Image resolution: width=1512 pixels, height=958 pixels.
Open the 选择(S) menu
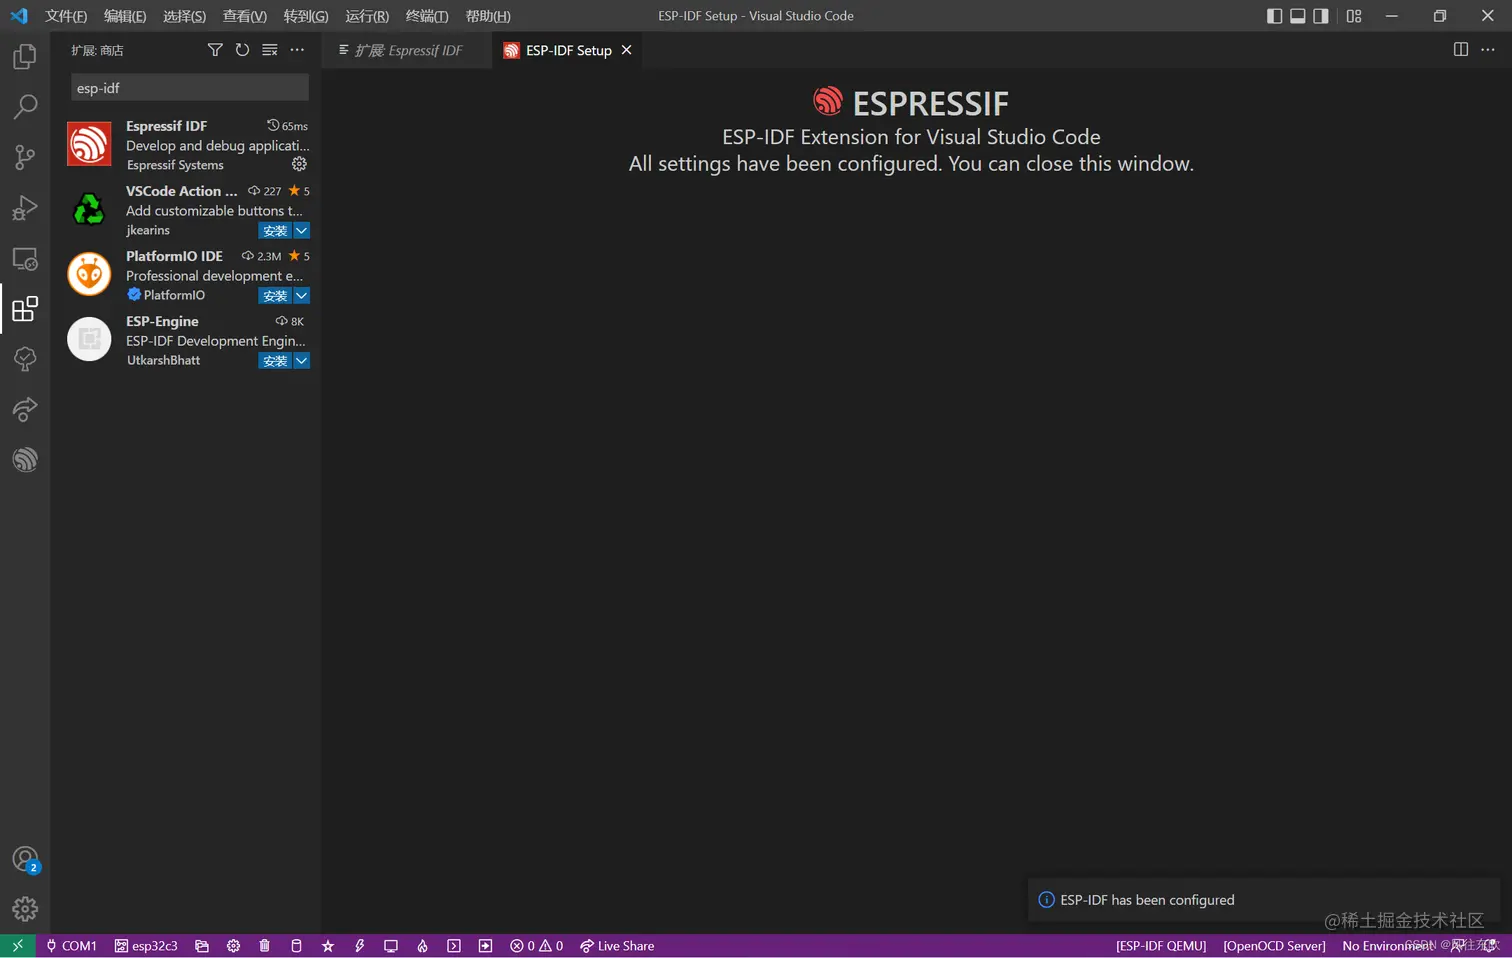pos(184,16)
